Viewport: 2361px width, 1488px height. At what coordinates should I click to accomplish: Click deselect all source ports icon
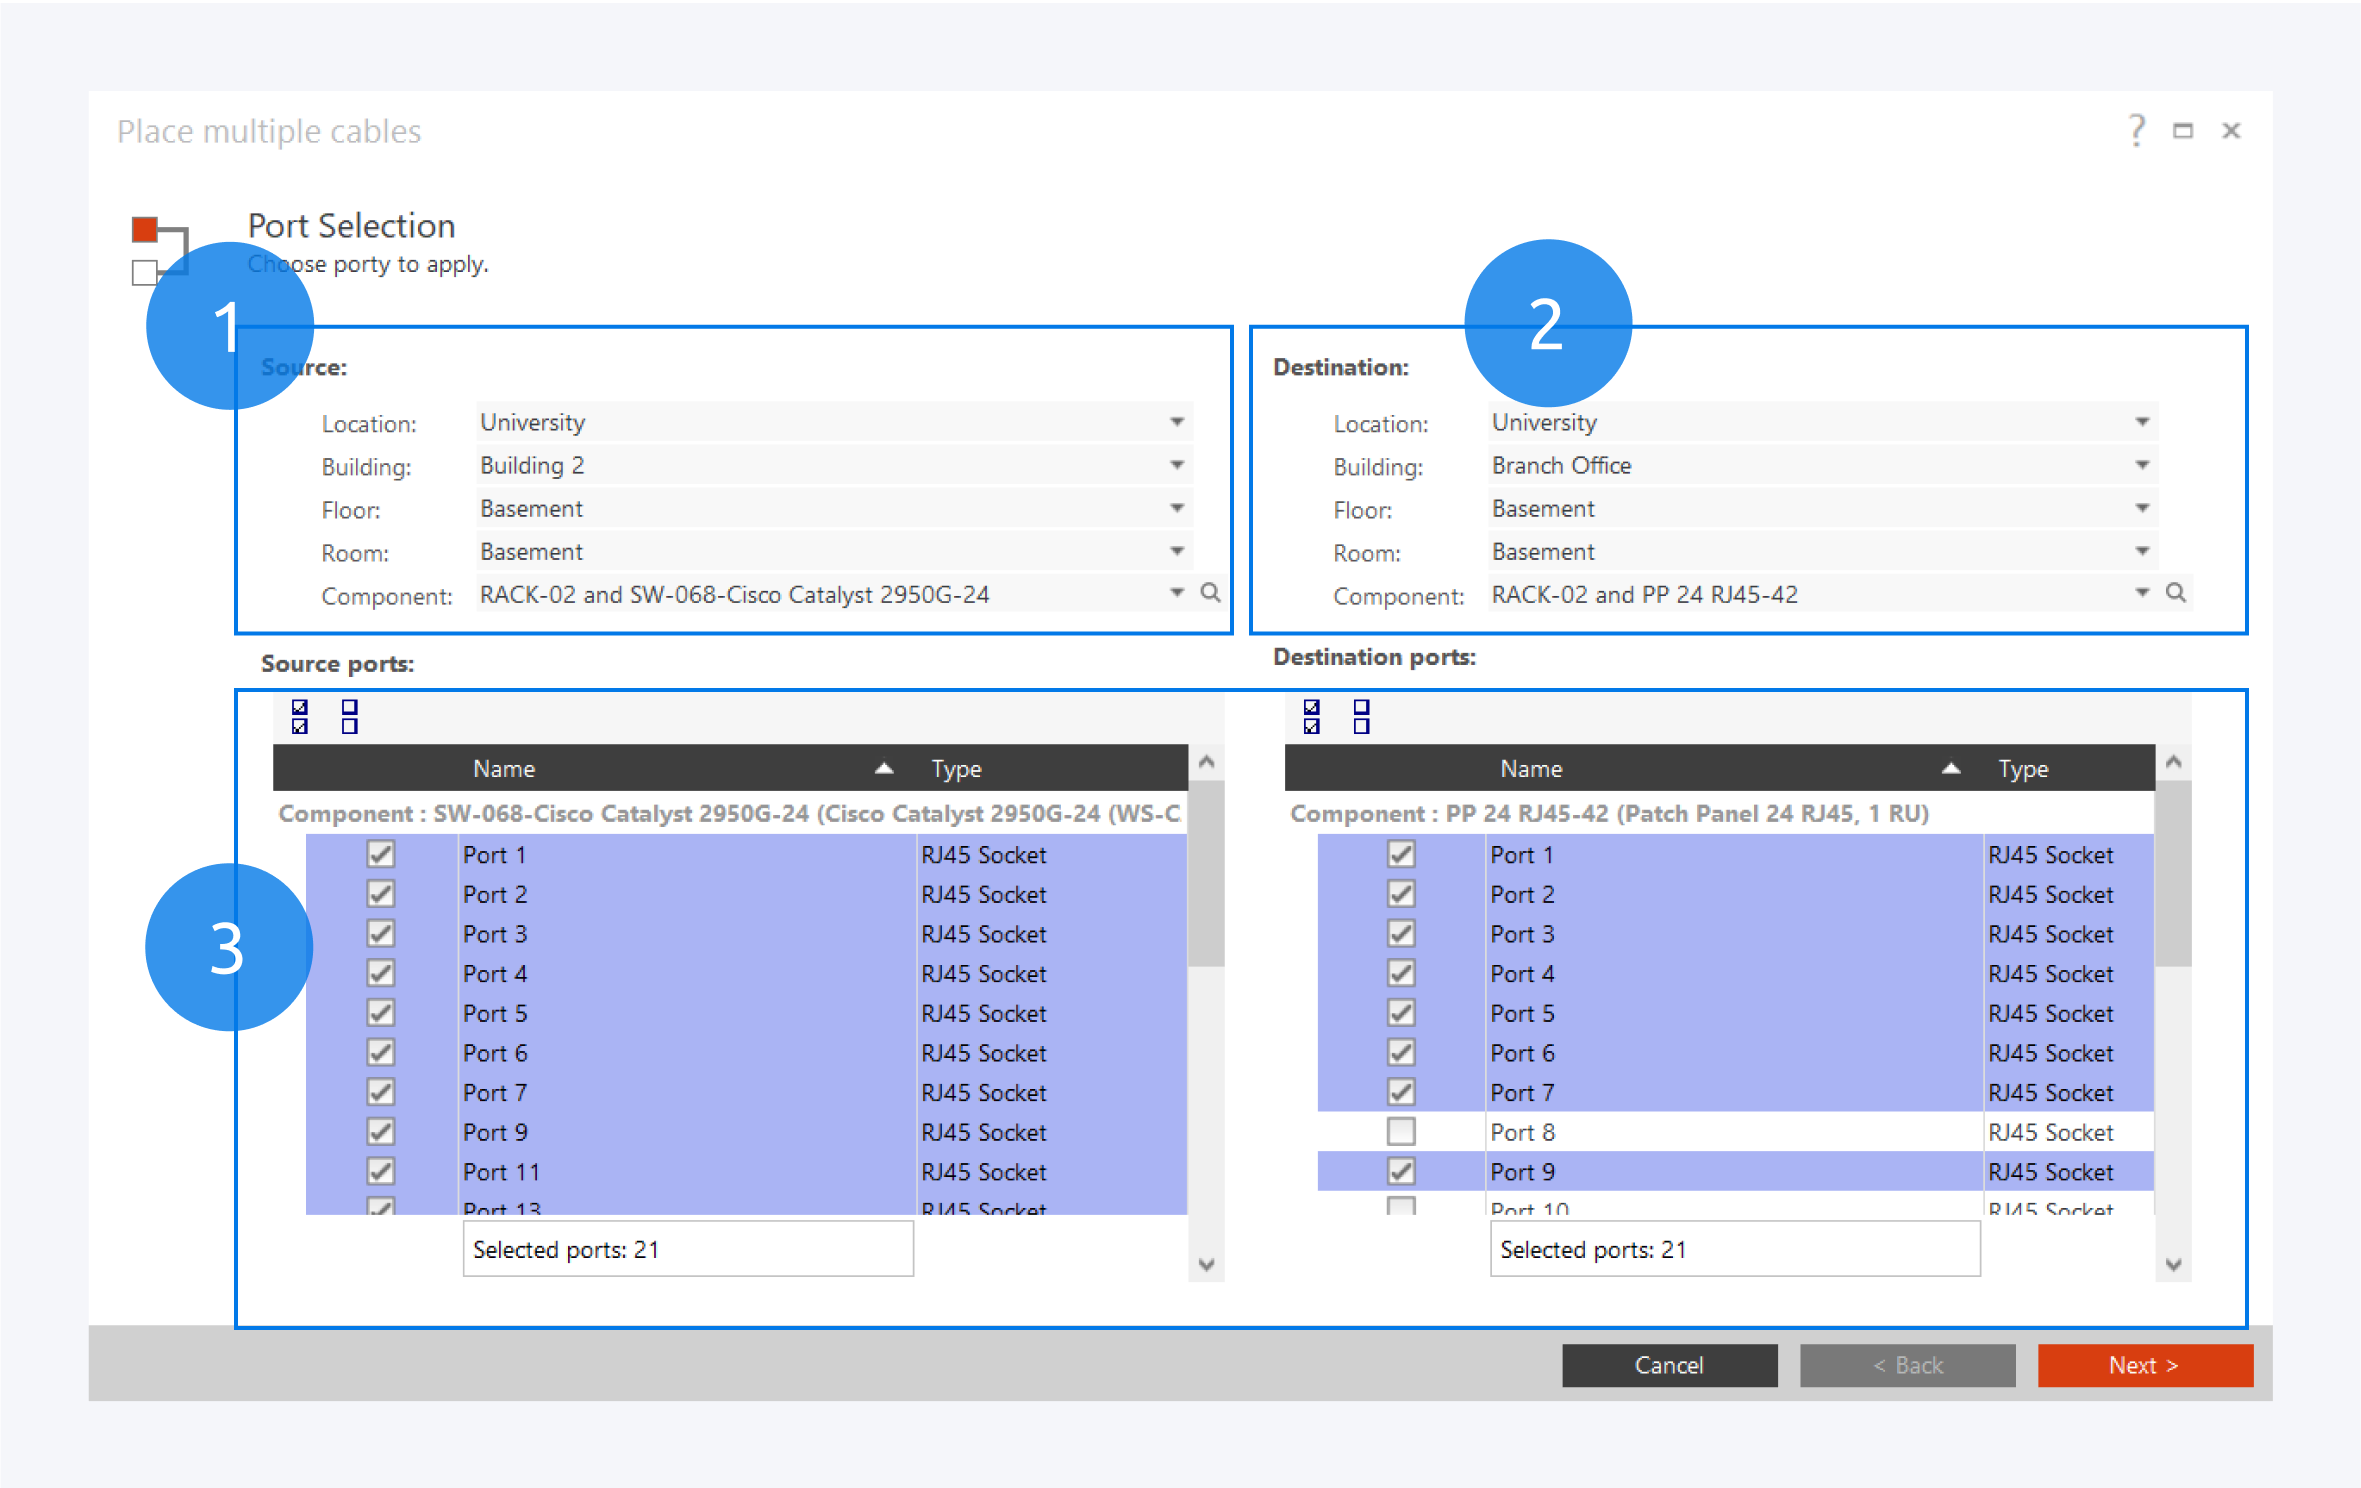pos(349,717)
